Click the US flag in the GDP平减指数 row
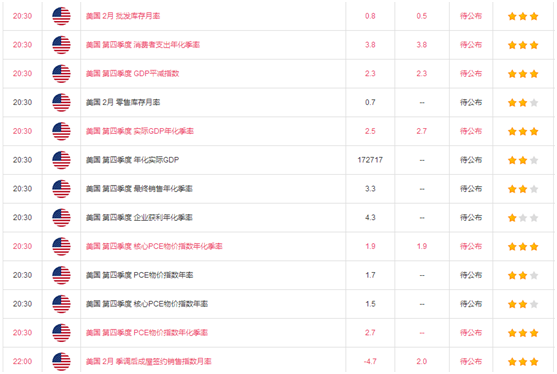 (x=61, y=74)
